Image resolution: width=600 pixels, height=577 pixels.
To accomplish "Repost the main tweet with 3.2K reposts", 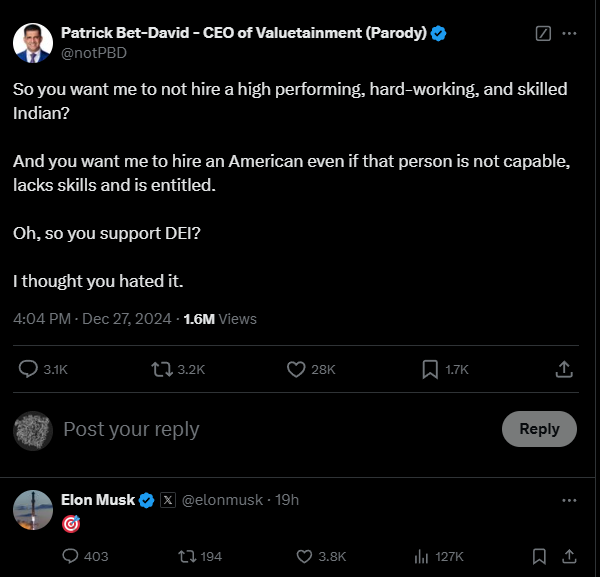I will (161, 370).
